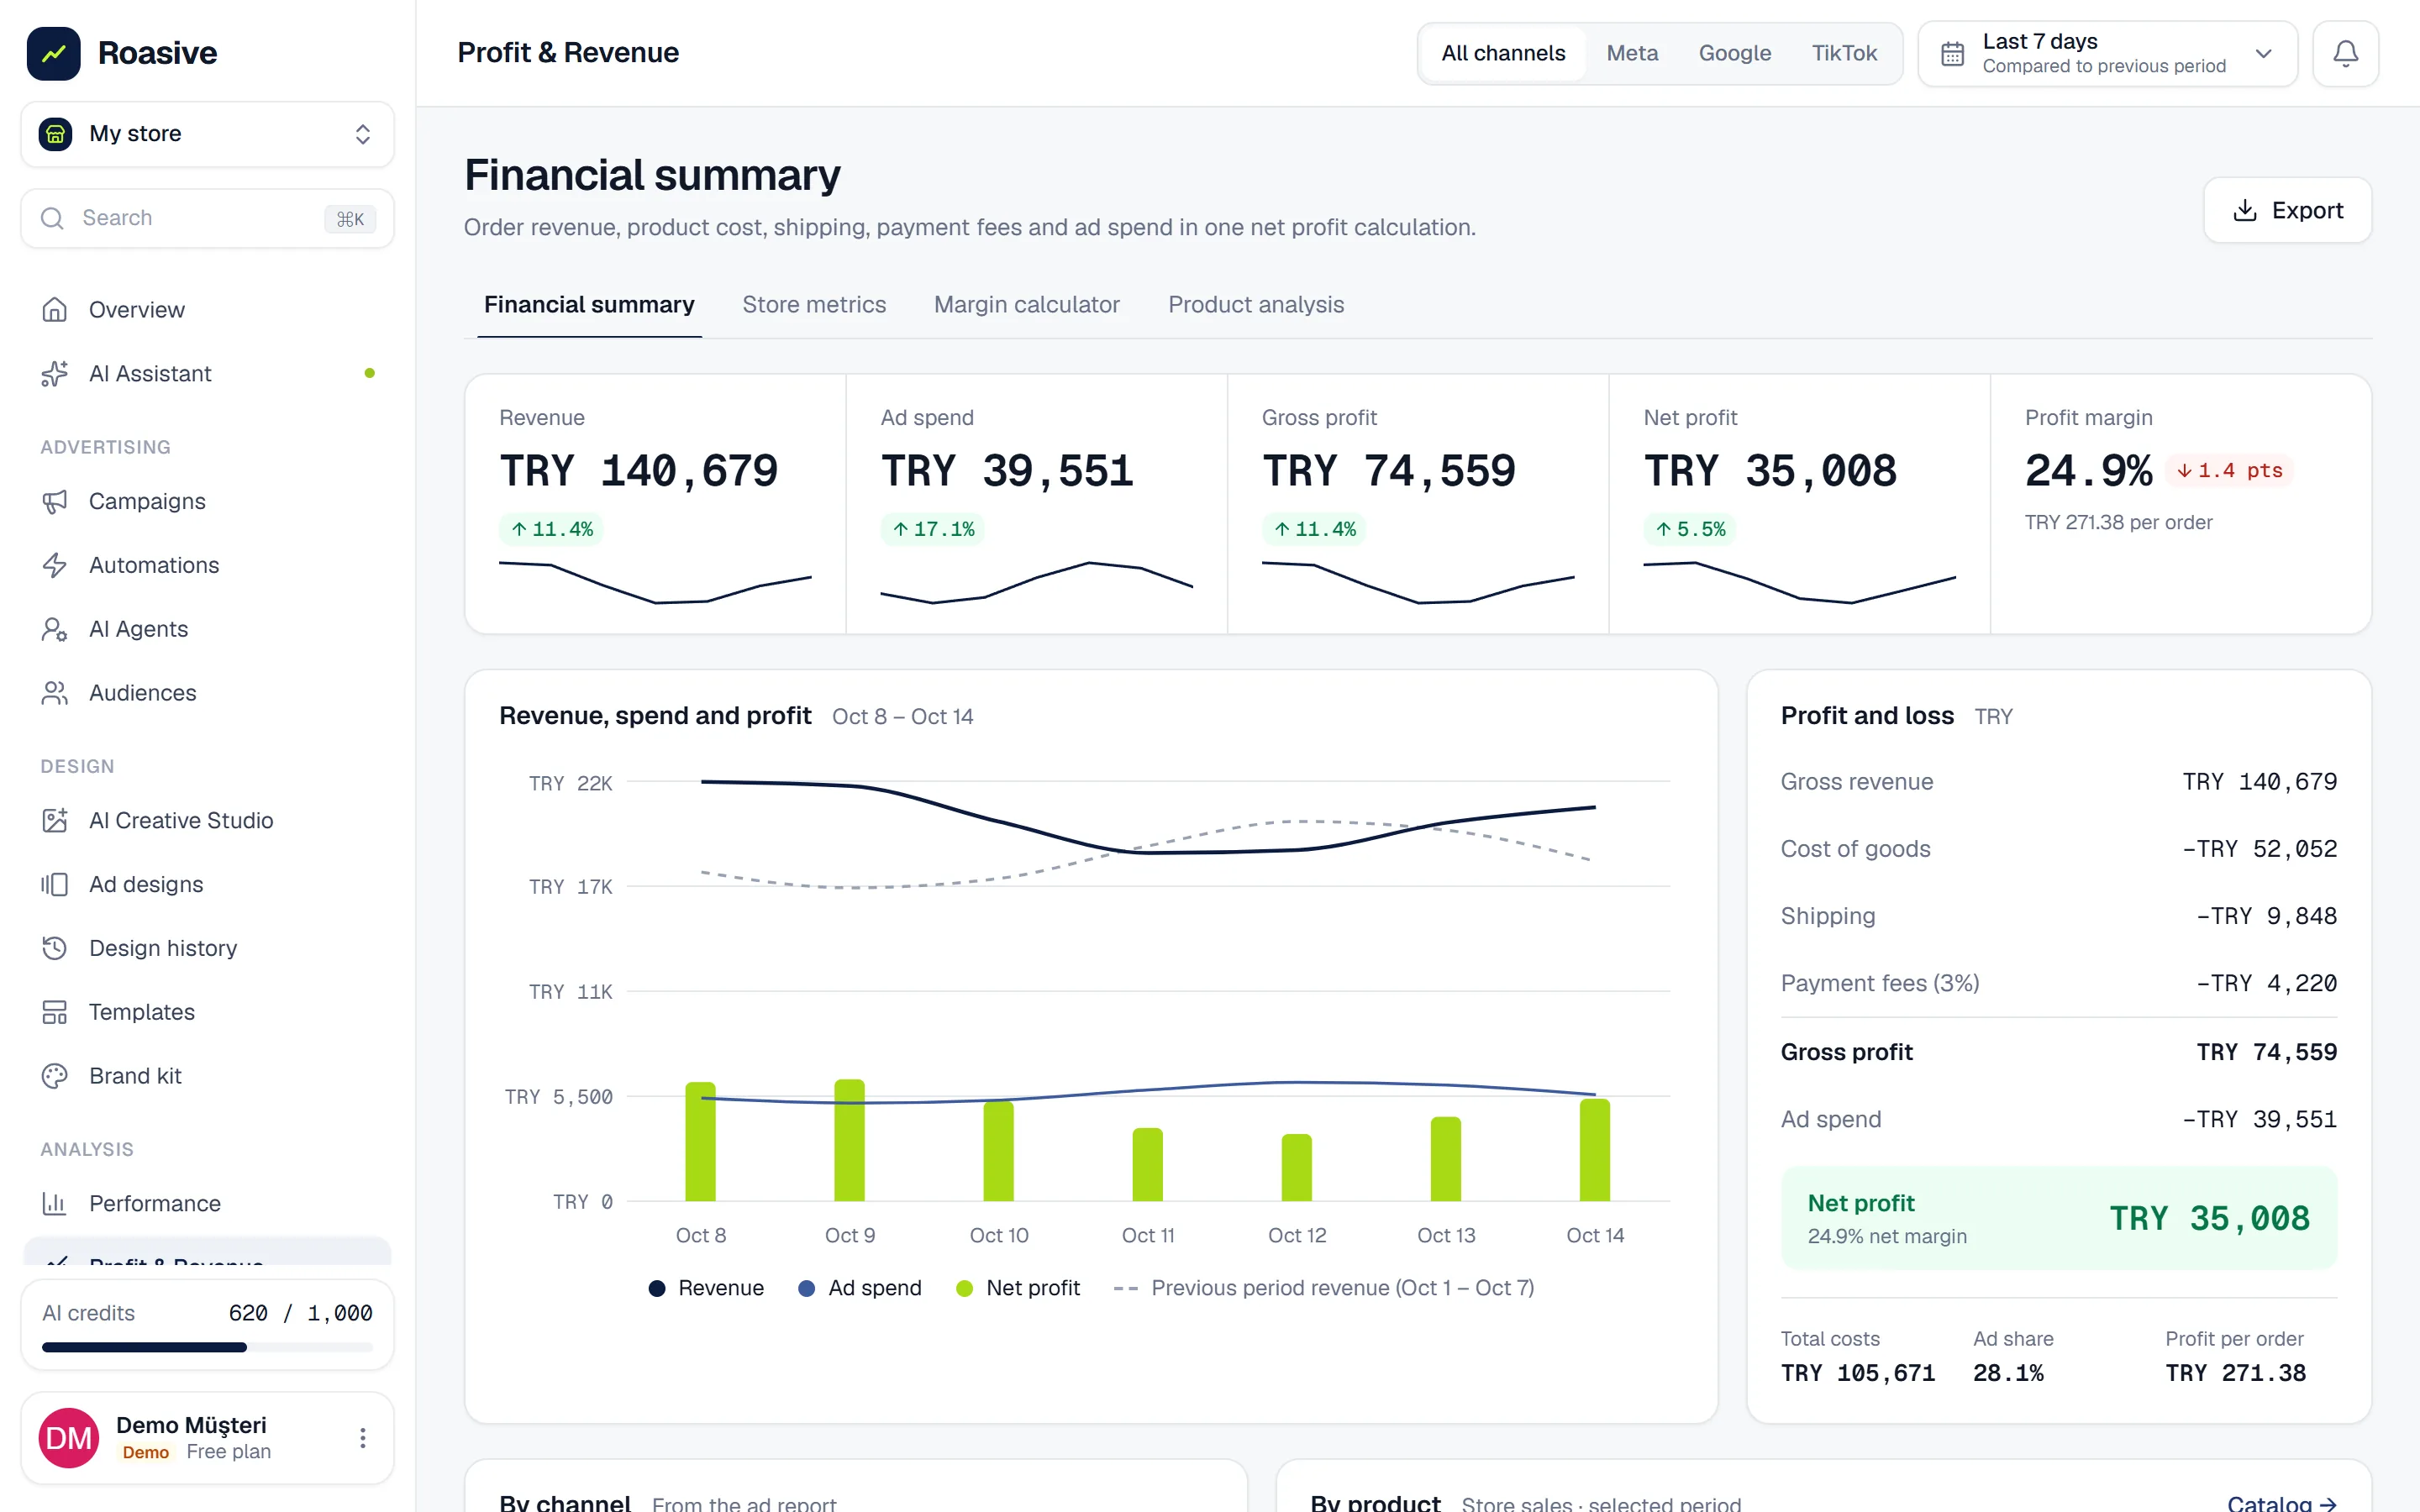Select the All channels filter
This screenshot has width=2420, height=1512.
[1503, 53]
